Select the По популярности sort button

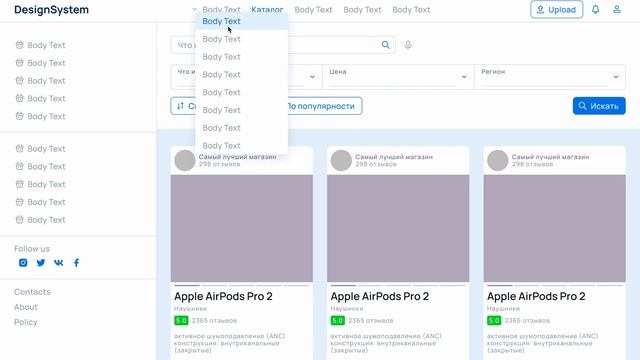pyautogui.click(x=320, y=106)
